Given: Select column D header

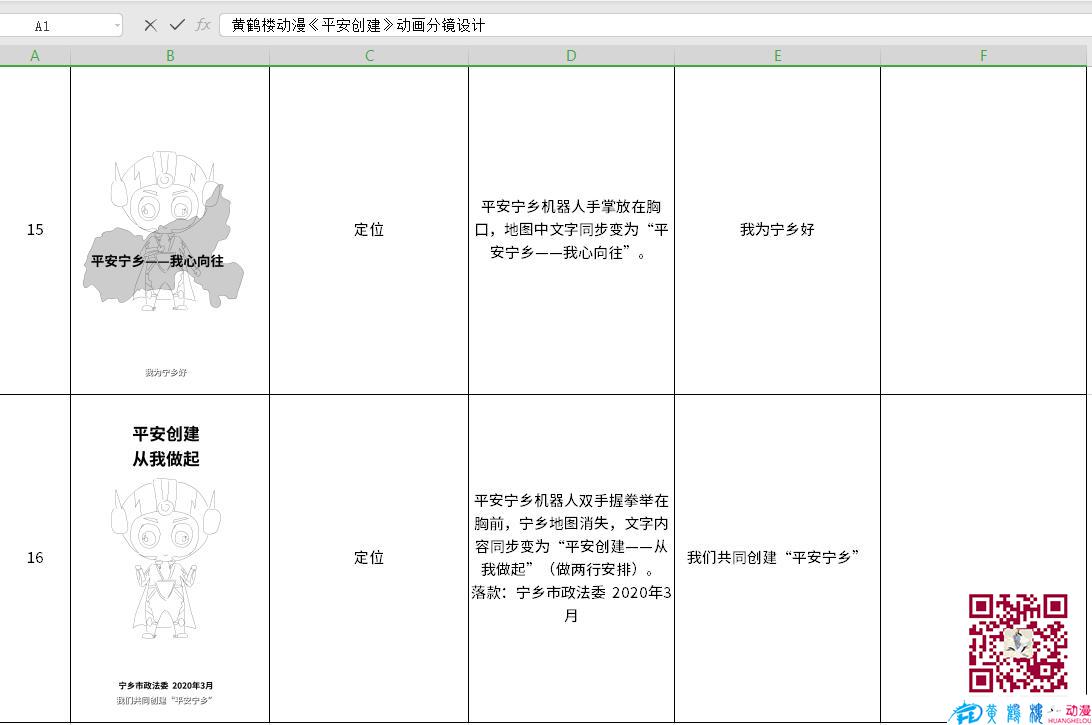Looking at the screenshot, I should tap(571, 56).
